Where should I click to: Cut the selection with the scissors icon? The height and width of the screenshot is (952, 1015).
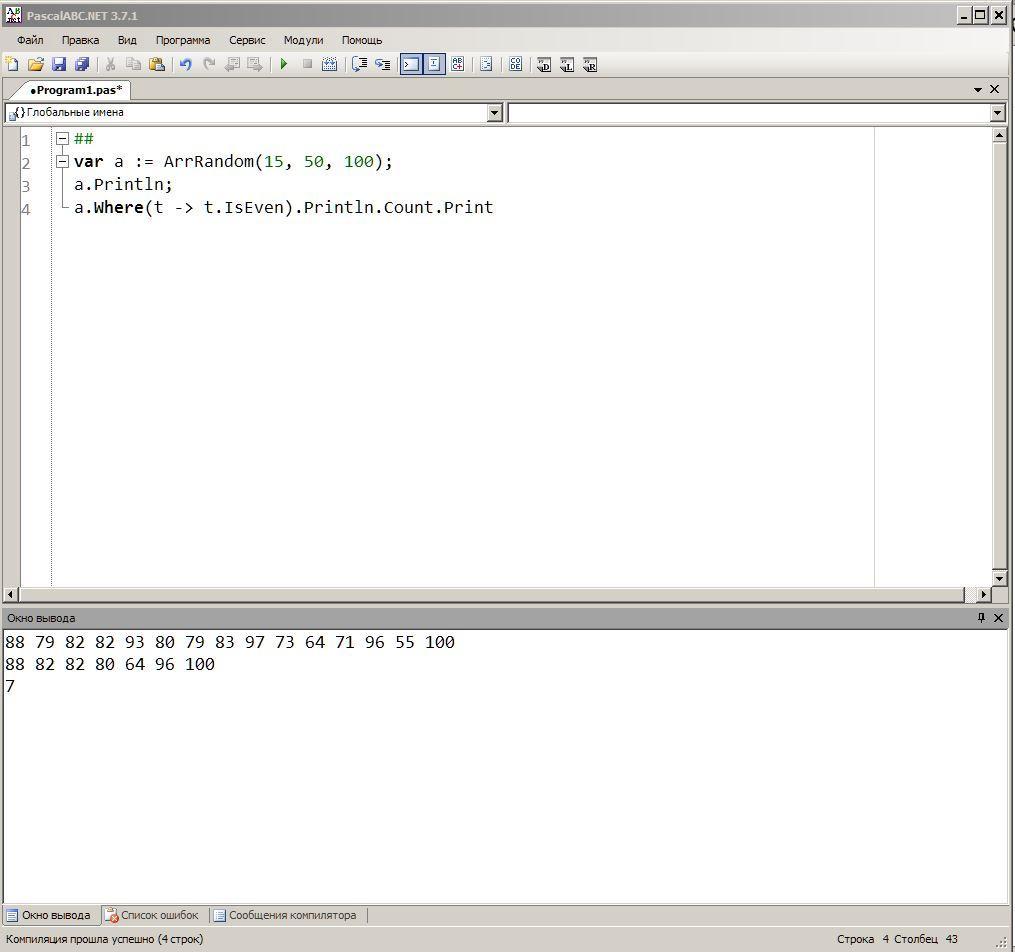tap(111, 64)
